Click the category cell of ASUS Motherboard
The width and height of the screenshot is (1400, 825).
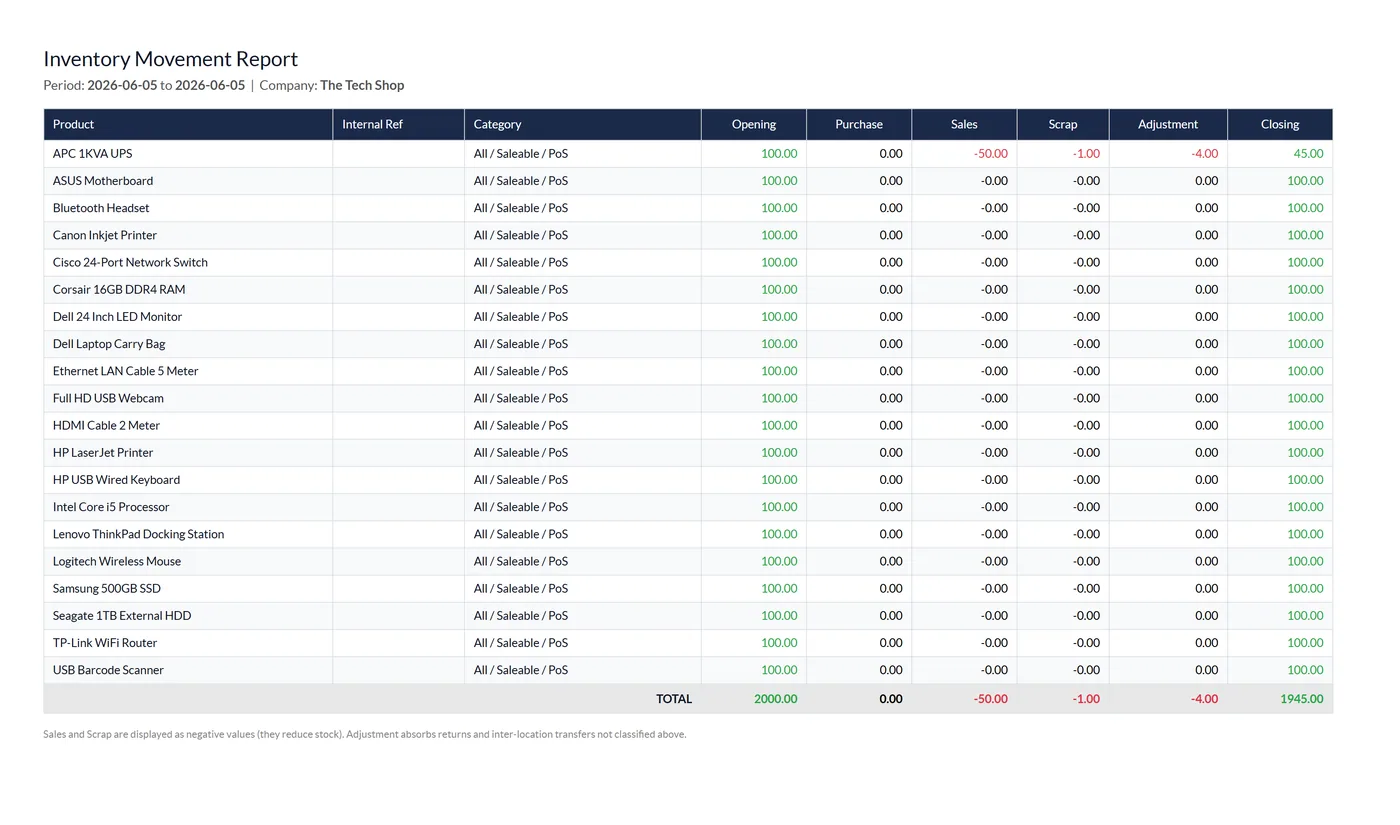(x=583, y=181)
